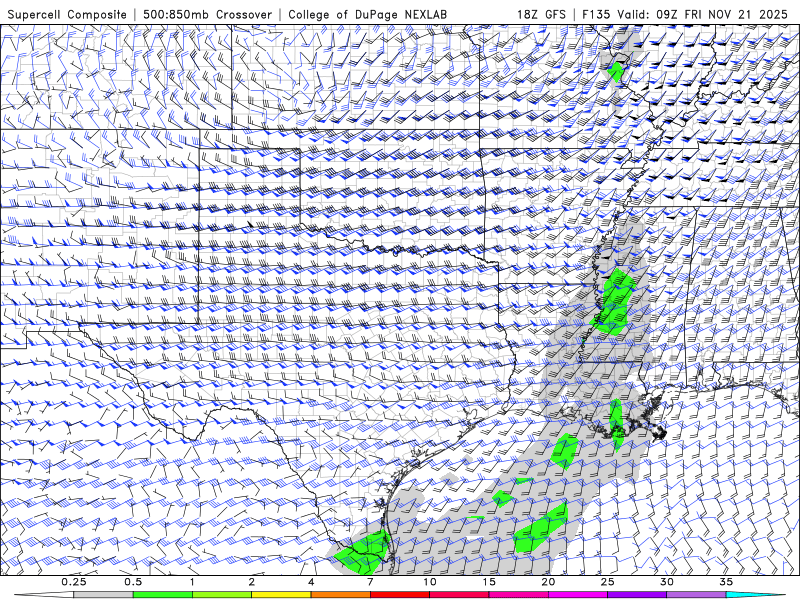Click the legend value 35
Viewport: 800px width, 600px height.
[x=726, y=582]
